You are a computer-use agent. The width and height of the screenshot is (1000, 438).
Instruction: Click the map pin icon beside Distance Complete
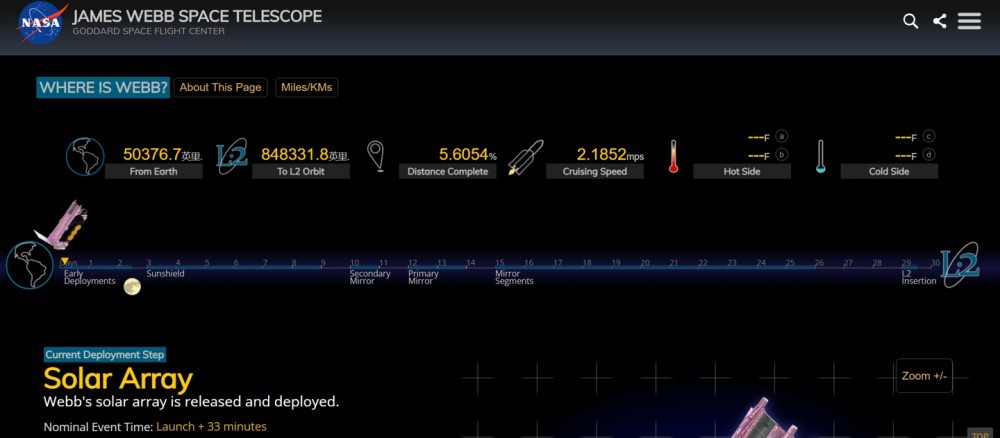coord(376,156)
